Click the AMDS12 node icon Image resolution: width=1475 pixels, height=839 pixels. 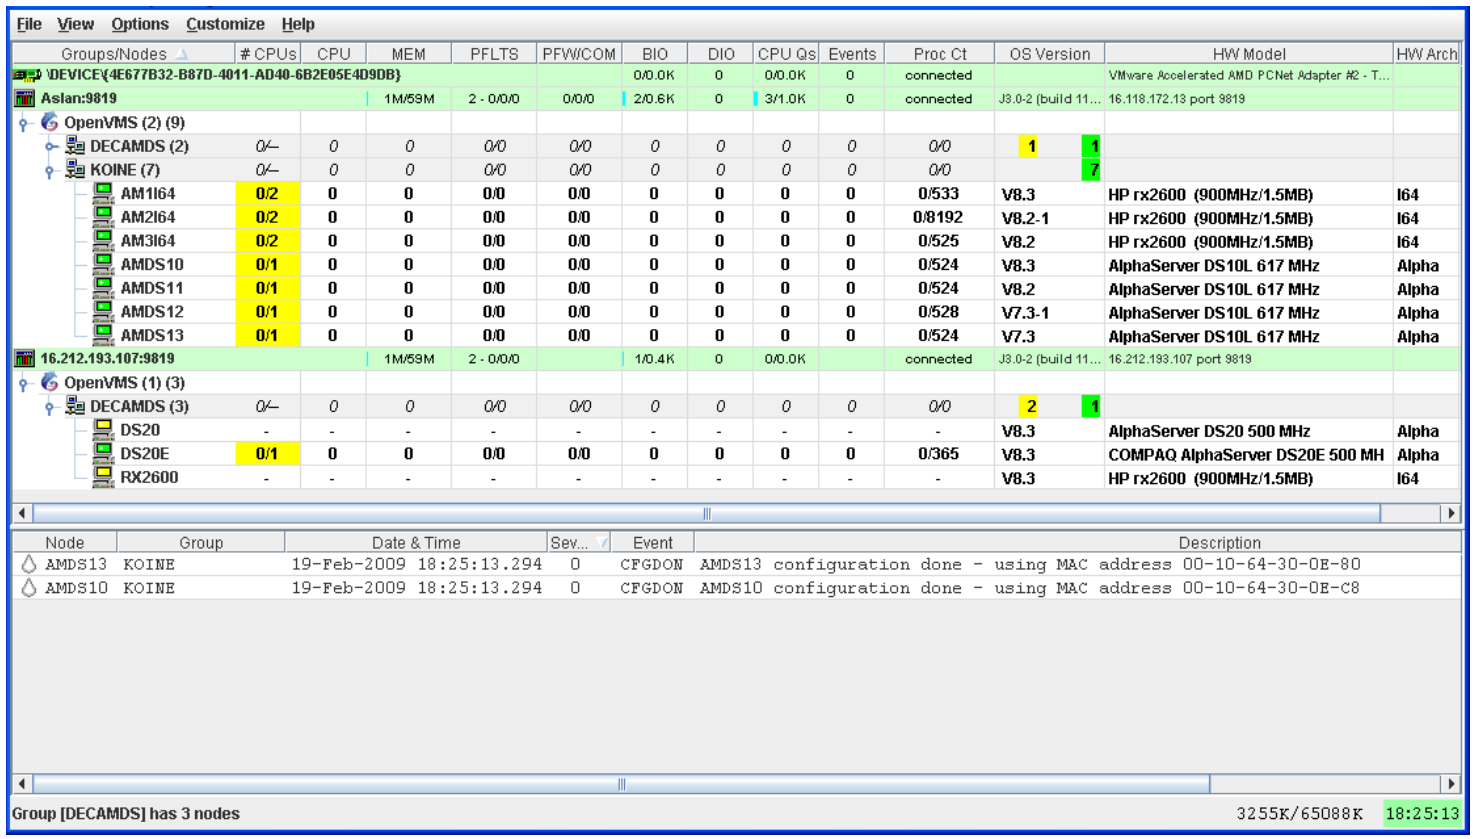tap(103, 311)
